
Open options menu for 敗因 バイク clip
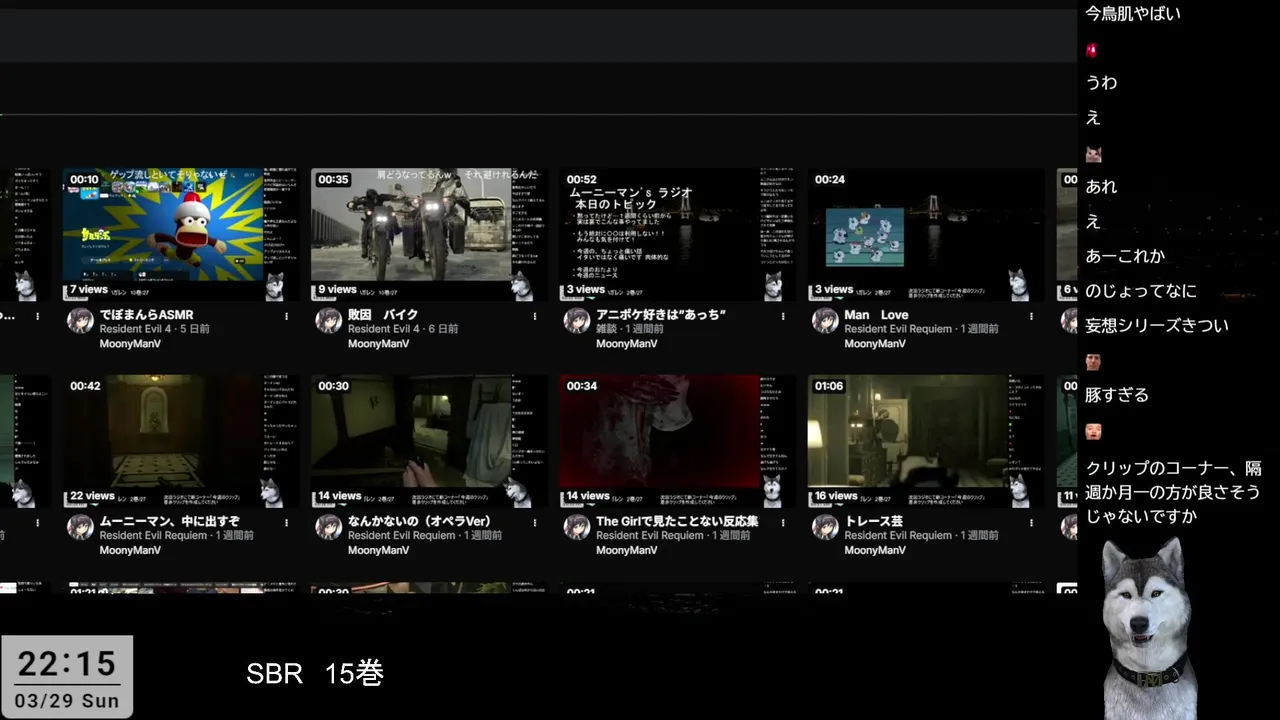pyautogui.click(x=534, y=316)
